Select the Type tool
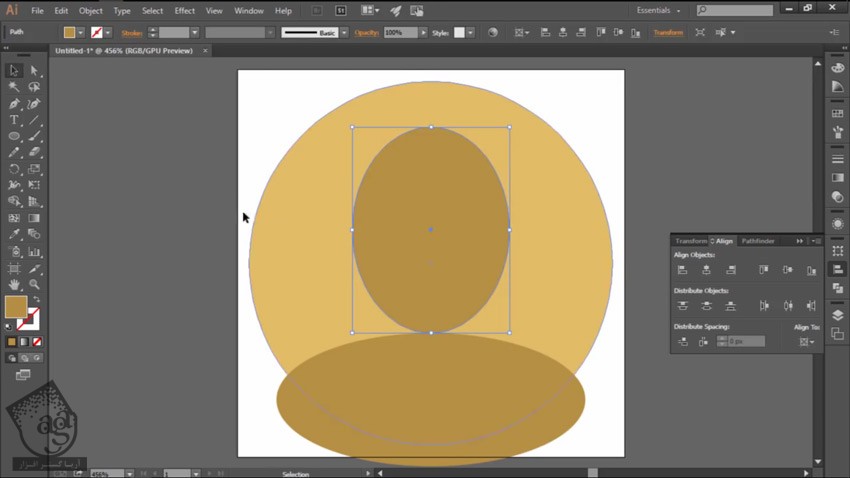The width and height of the screenshot is (850, 478). (14, 120)
